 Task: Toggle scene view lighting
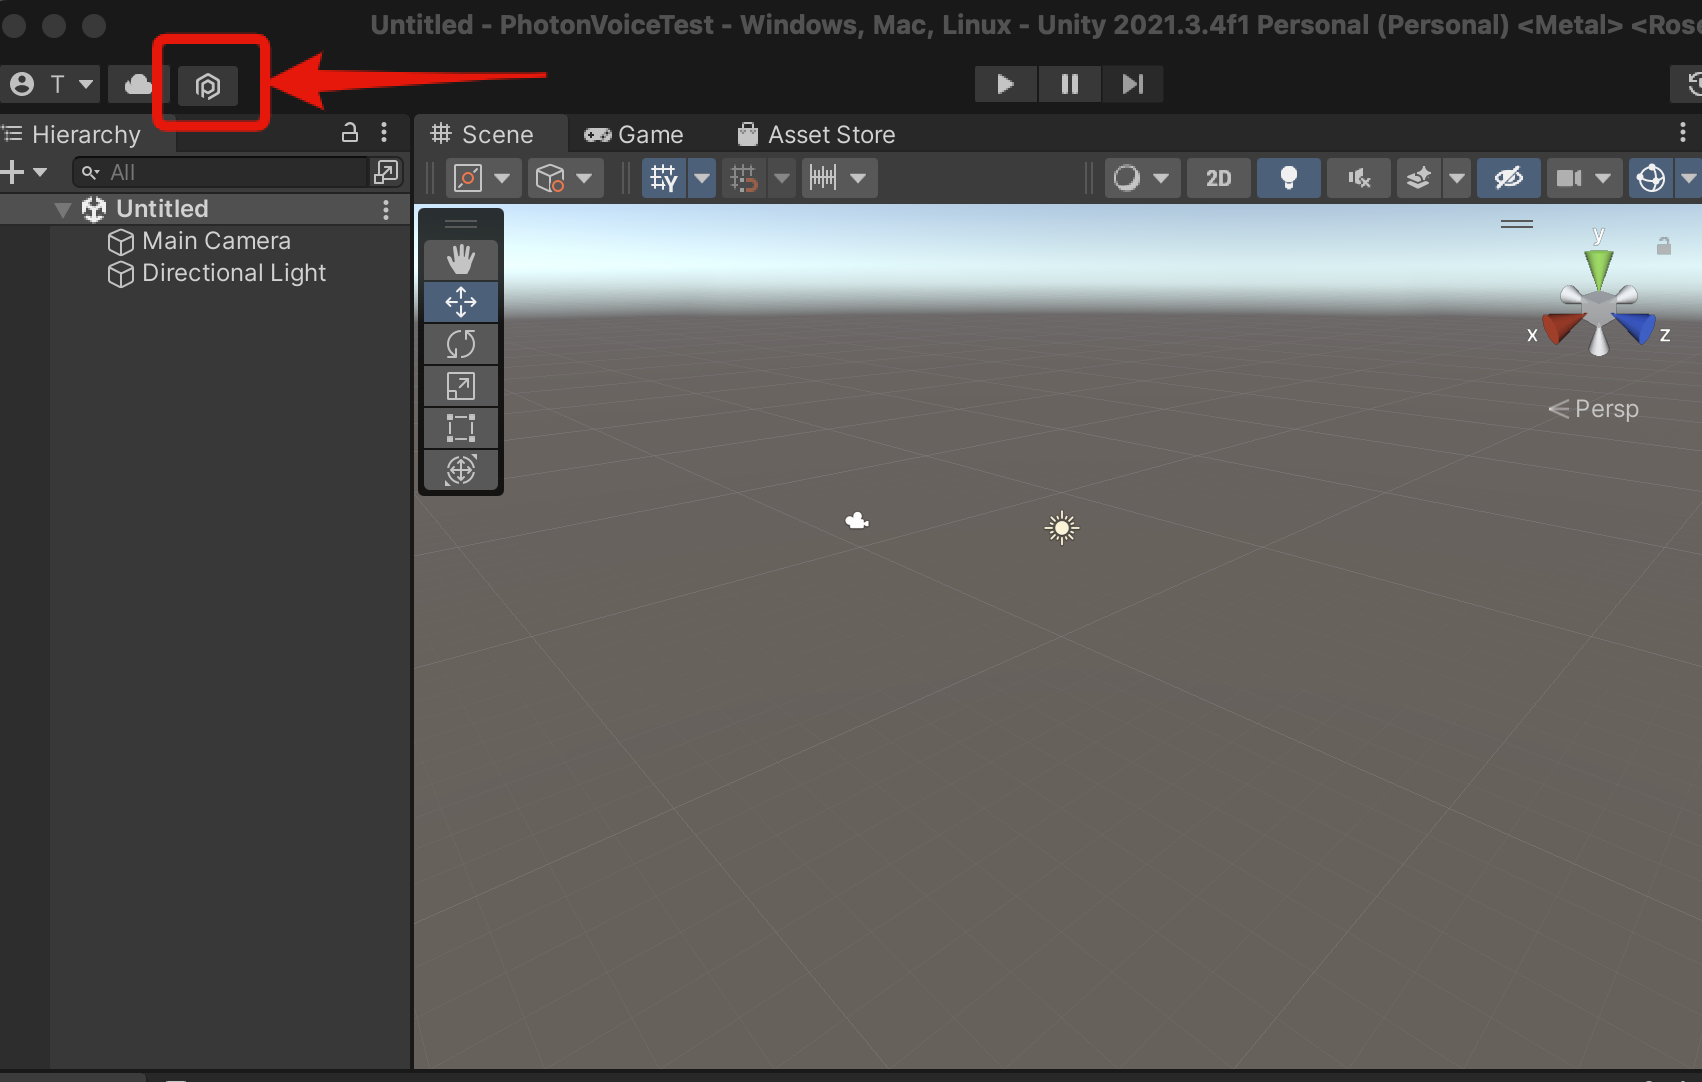point(1288,177)
